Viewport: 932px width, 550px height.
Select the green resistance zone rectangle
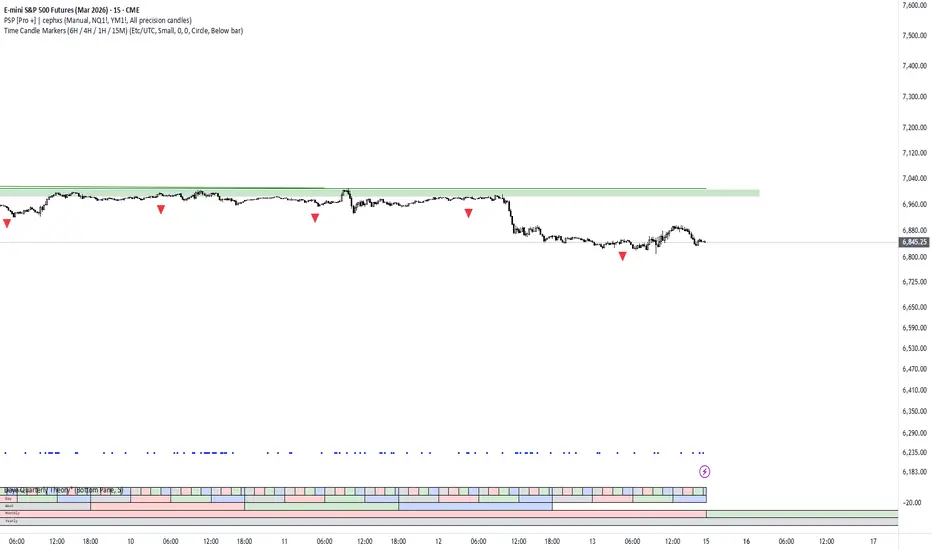tap(379, 192)
